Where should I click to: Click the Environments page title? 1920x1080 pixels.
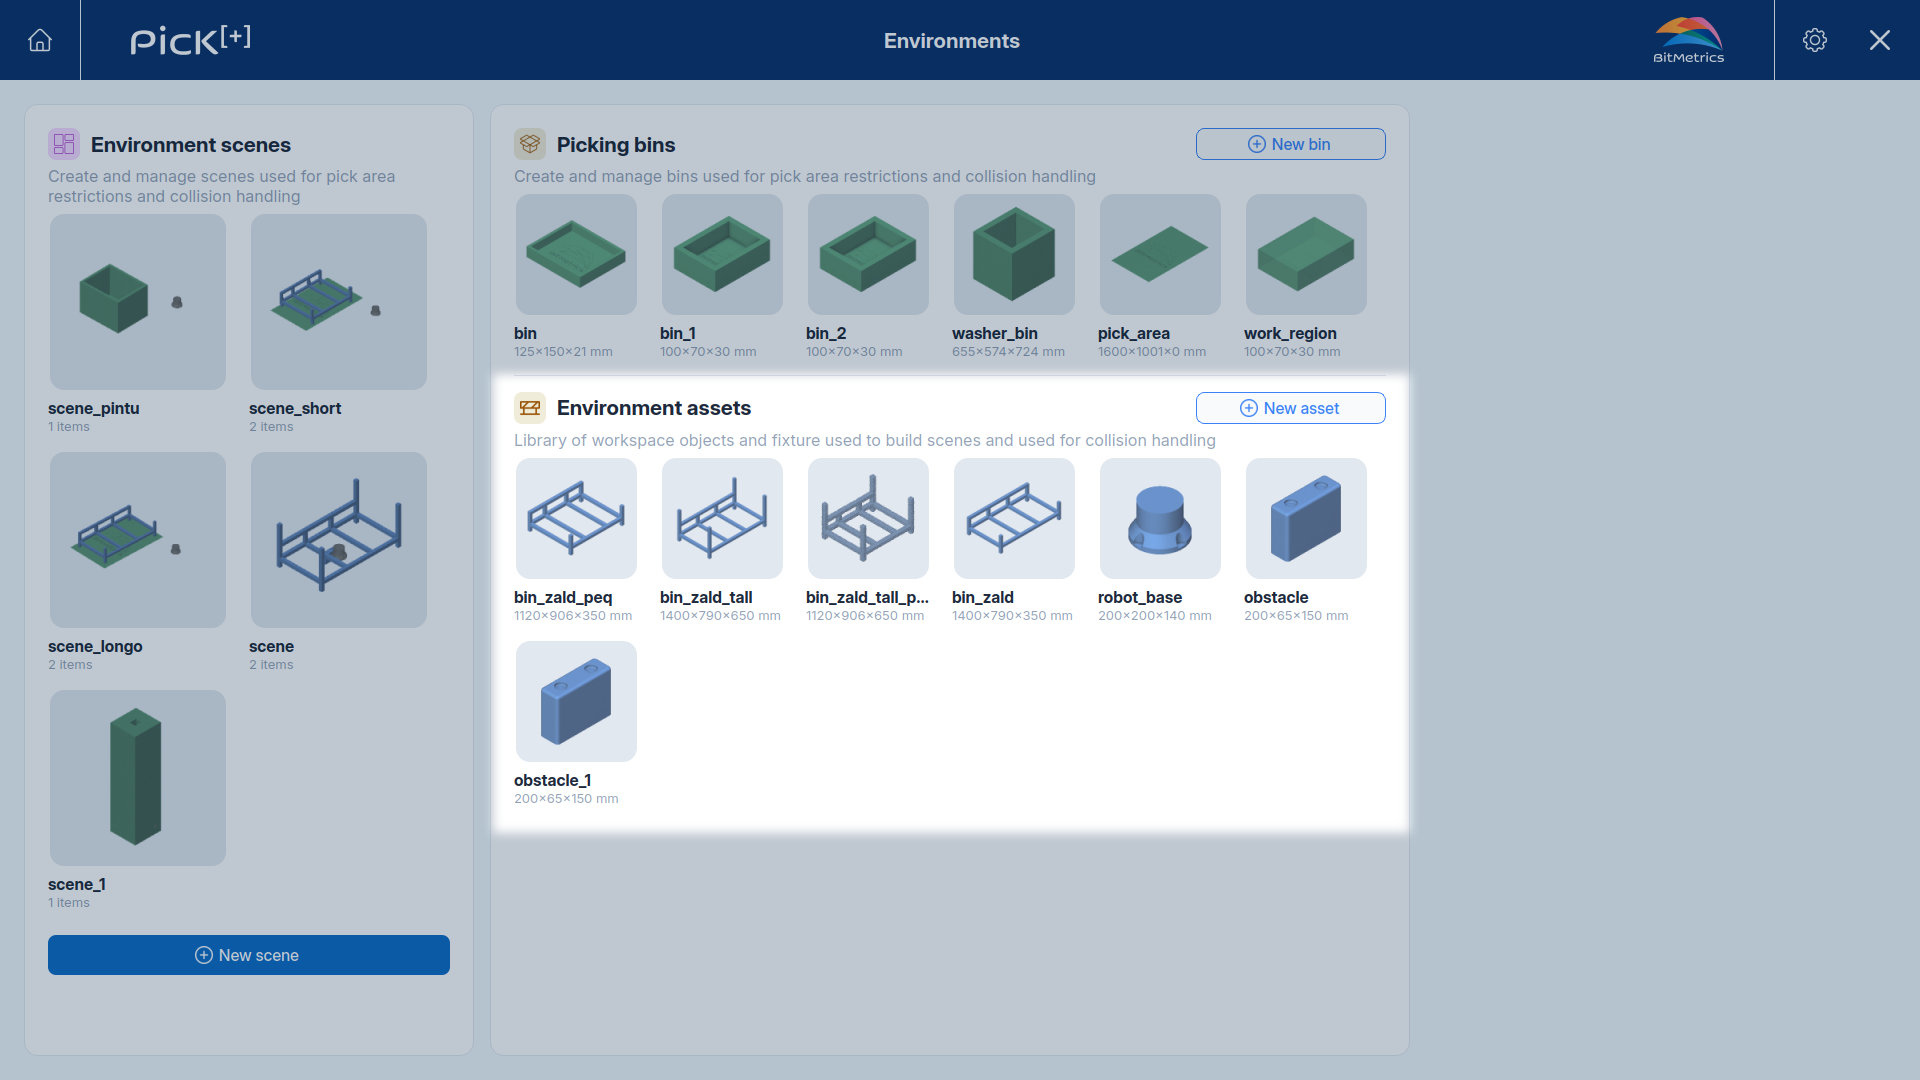tap(952, 41)
